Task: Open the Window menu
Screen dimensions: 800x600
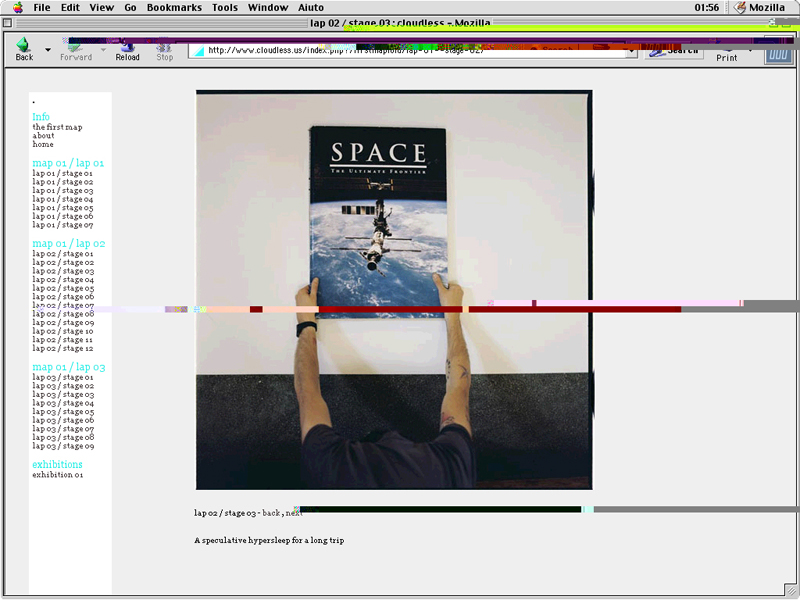Action: tap(268, 7)
